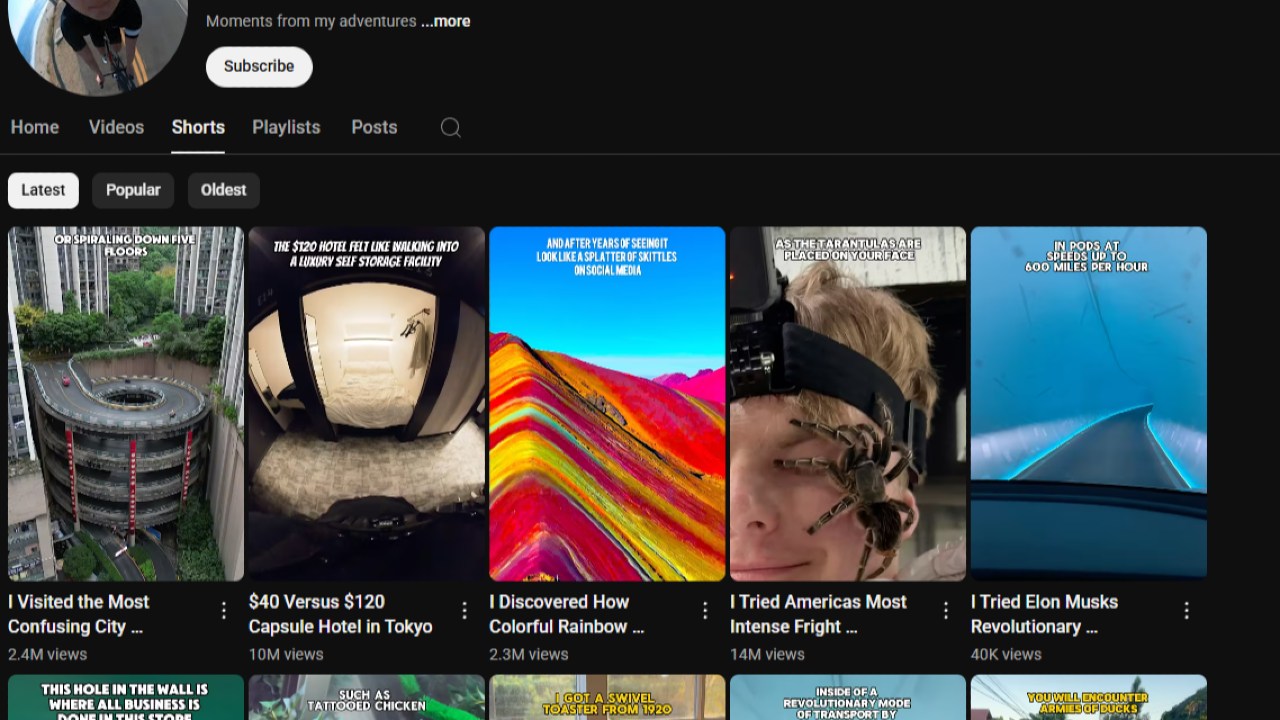Open options menu on the capsule hotel Short

coord(464,609)
